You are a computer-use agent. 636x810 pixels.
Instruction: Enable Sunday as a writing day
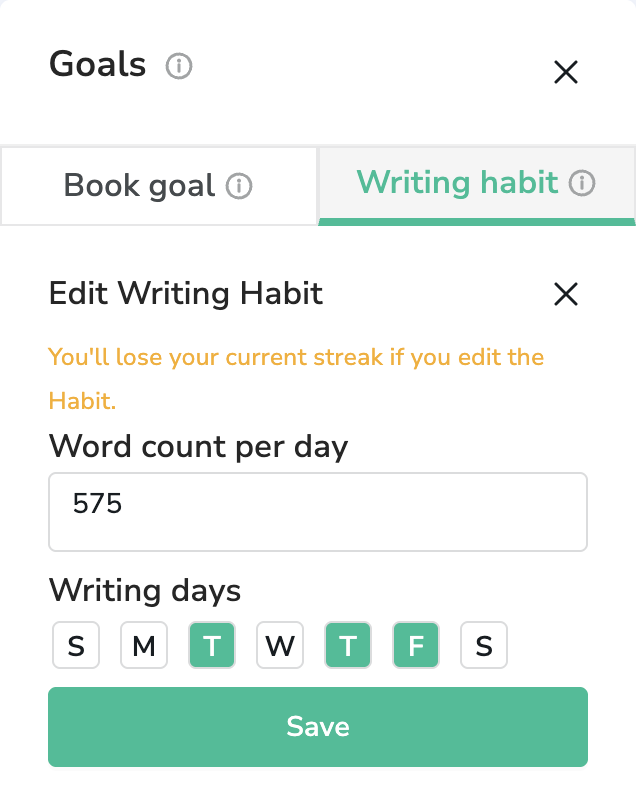click(76, 646)
